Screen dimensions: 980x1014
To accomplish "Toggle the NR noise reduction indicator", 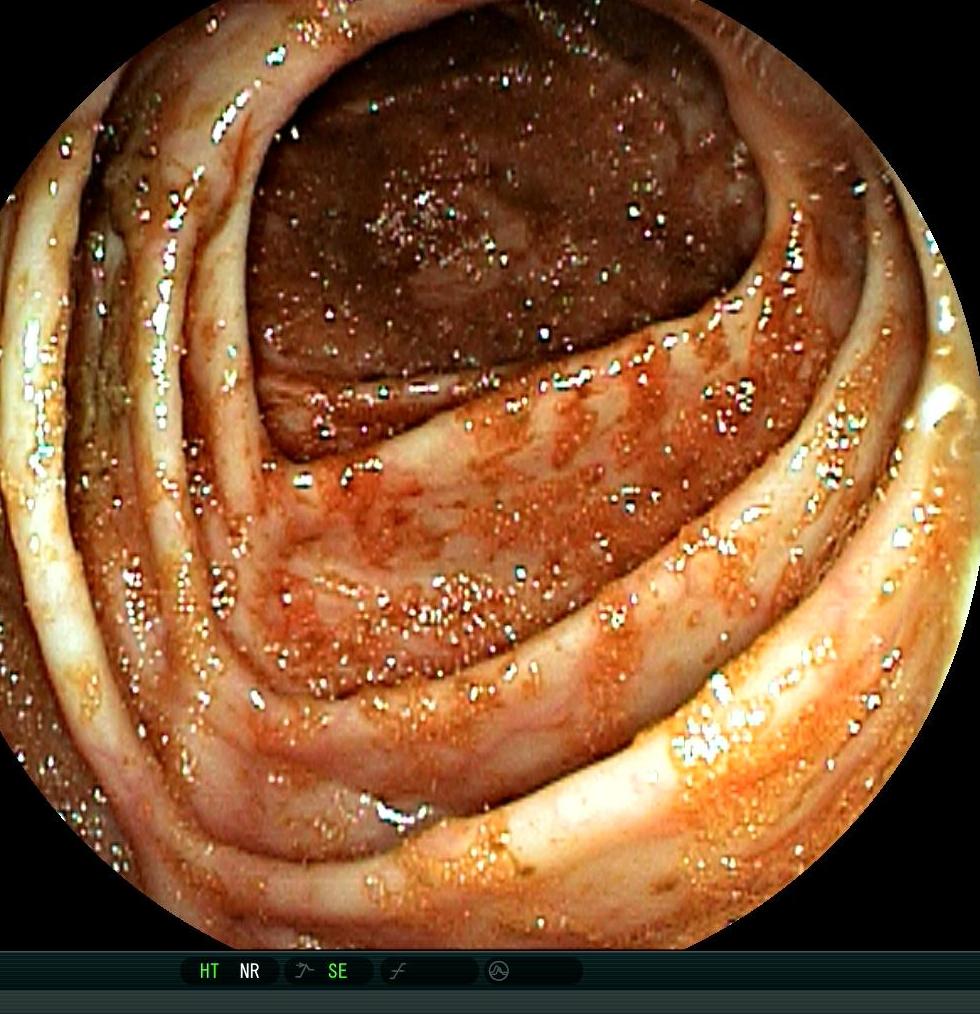I will [x=249, y=971].
